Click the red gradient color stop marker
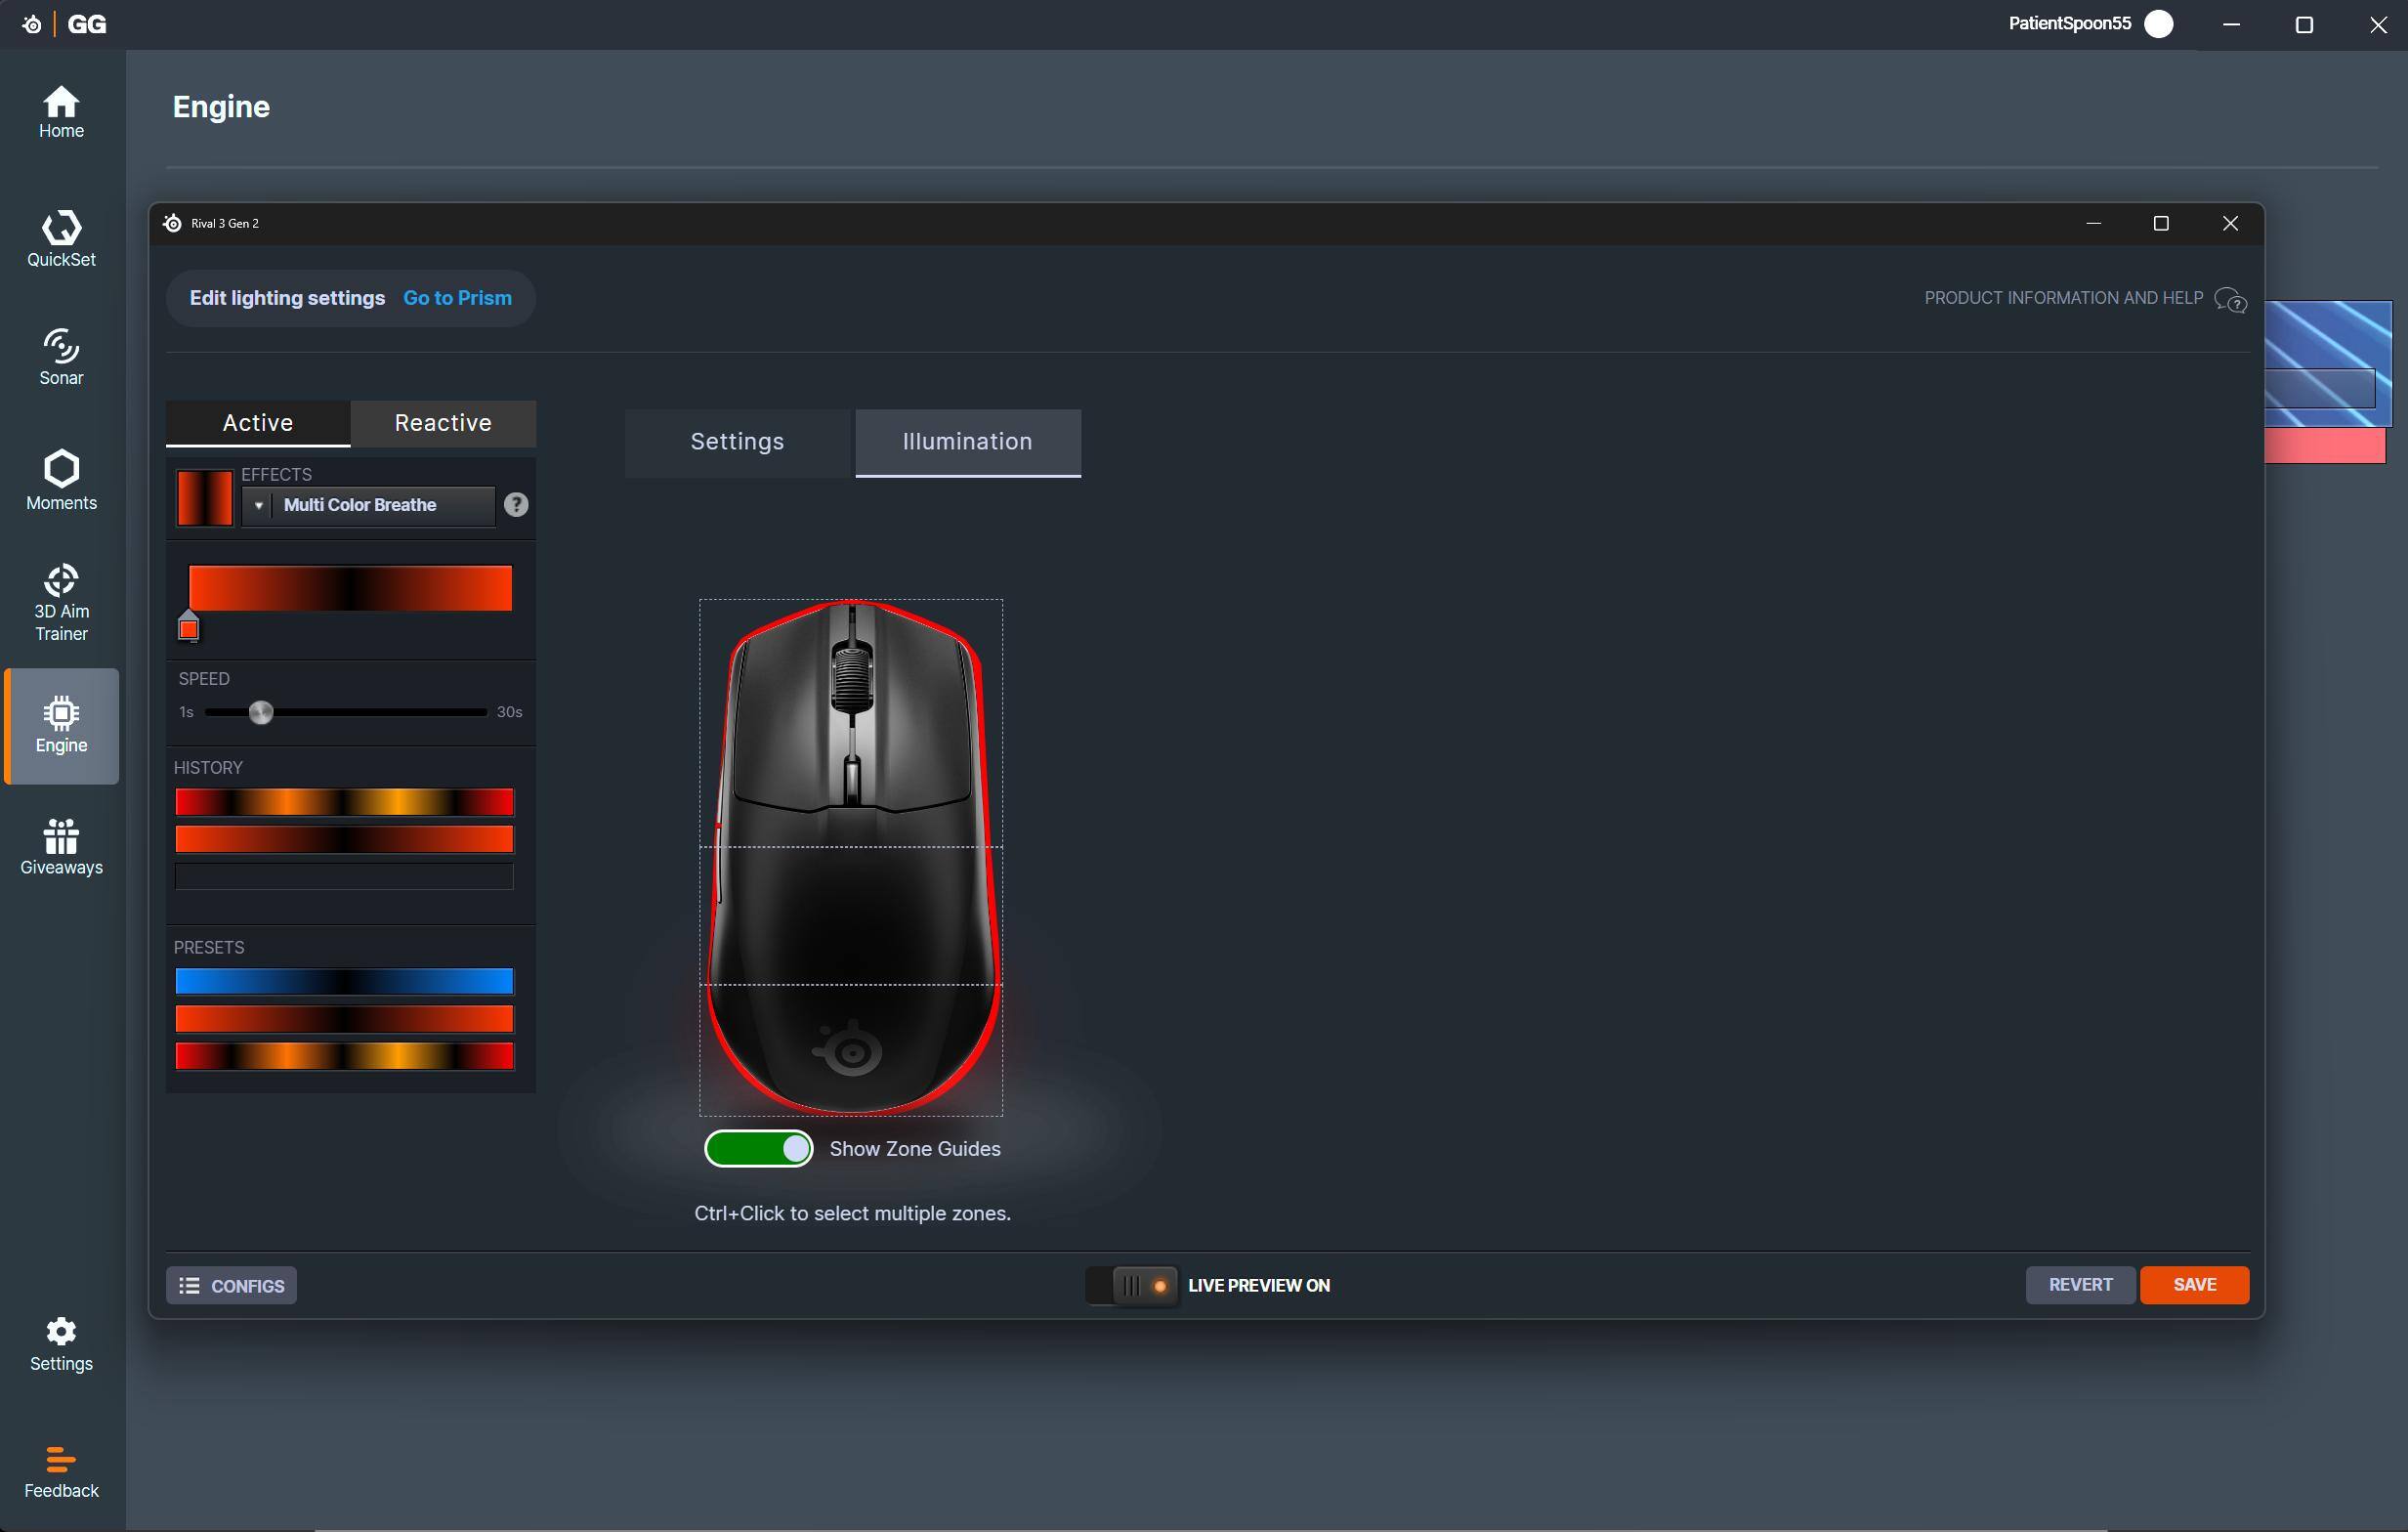Viewport: 2408px width, 1532px height. click(189, 628)
